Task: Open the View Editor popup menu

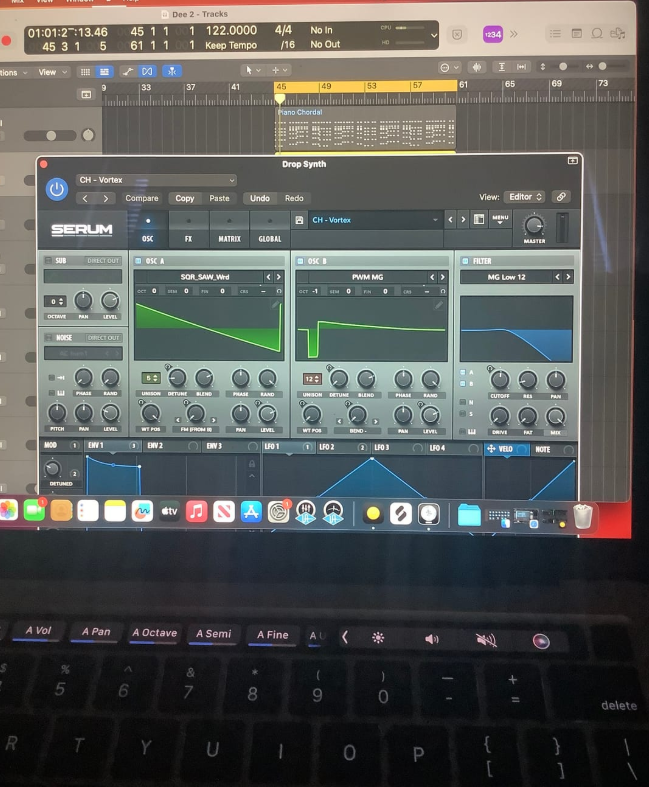Action: pos(525,197)
